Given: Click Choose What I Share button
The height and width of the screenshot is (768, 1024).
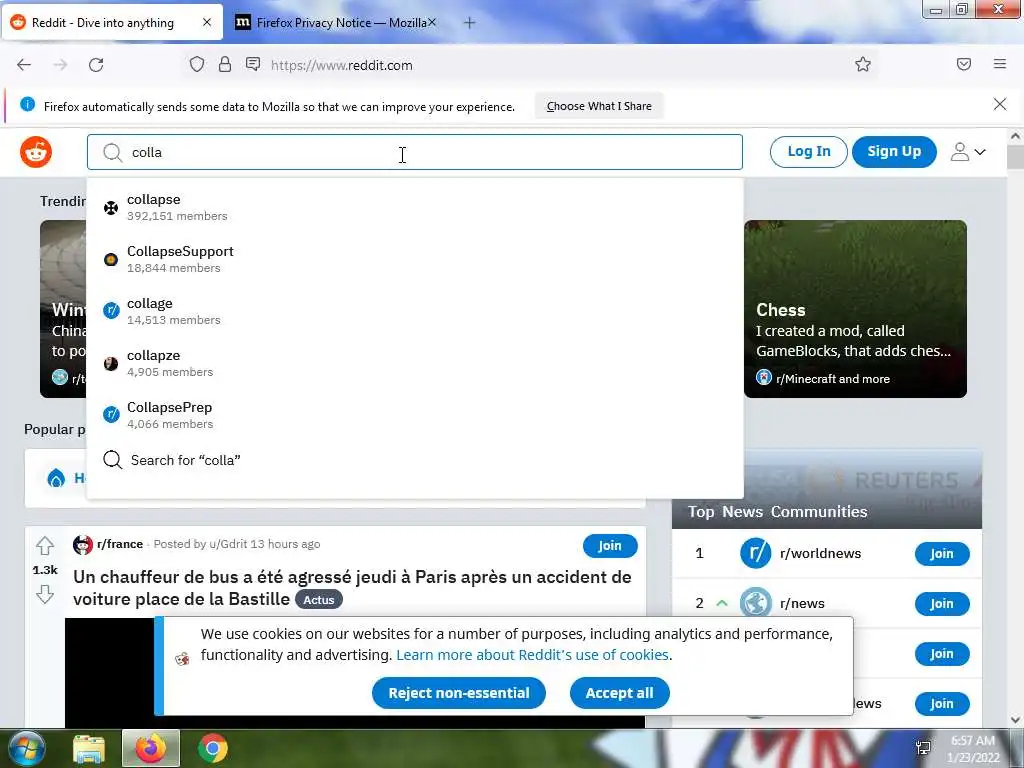Looking at the screenshot, I should pyautogui.click(x=599, y=106).
